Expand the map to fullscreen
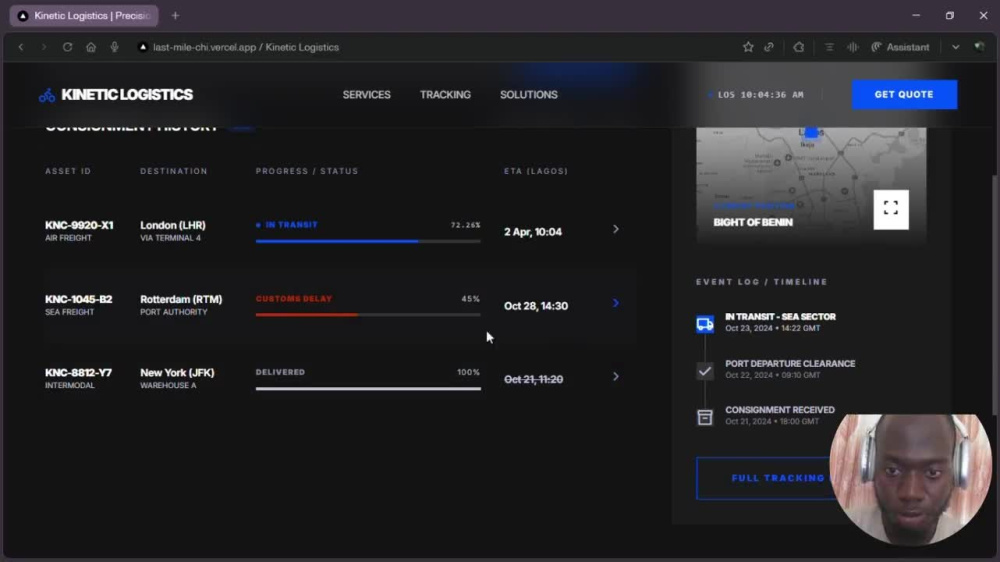The image size is (1000, 562). point(891,209)
